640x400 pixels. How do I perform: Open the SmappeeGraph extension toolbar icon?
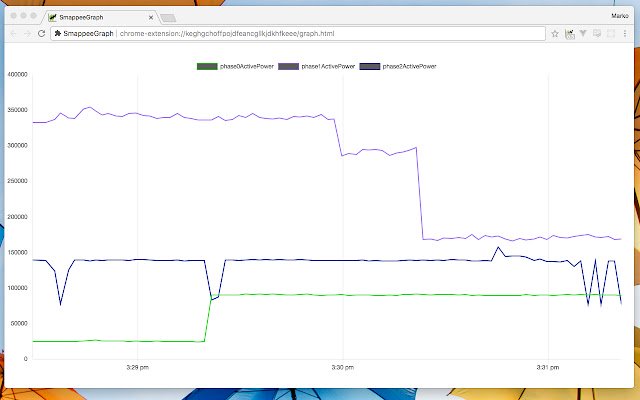[x=569, y=34]
